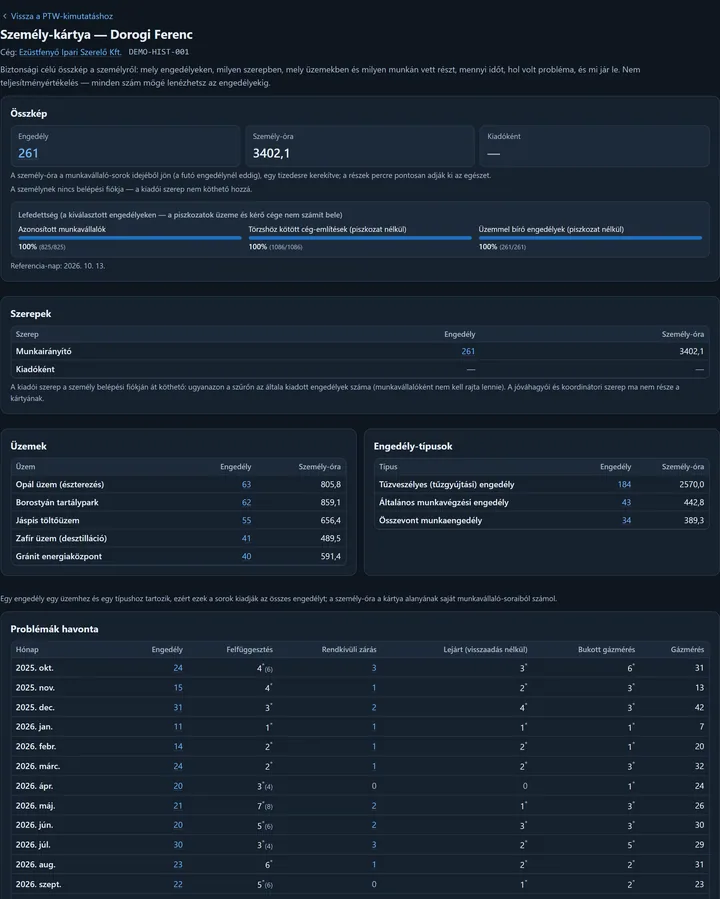
Task: Open Rendkívüli zárás count for 2026. aug.
Action: 374,865
